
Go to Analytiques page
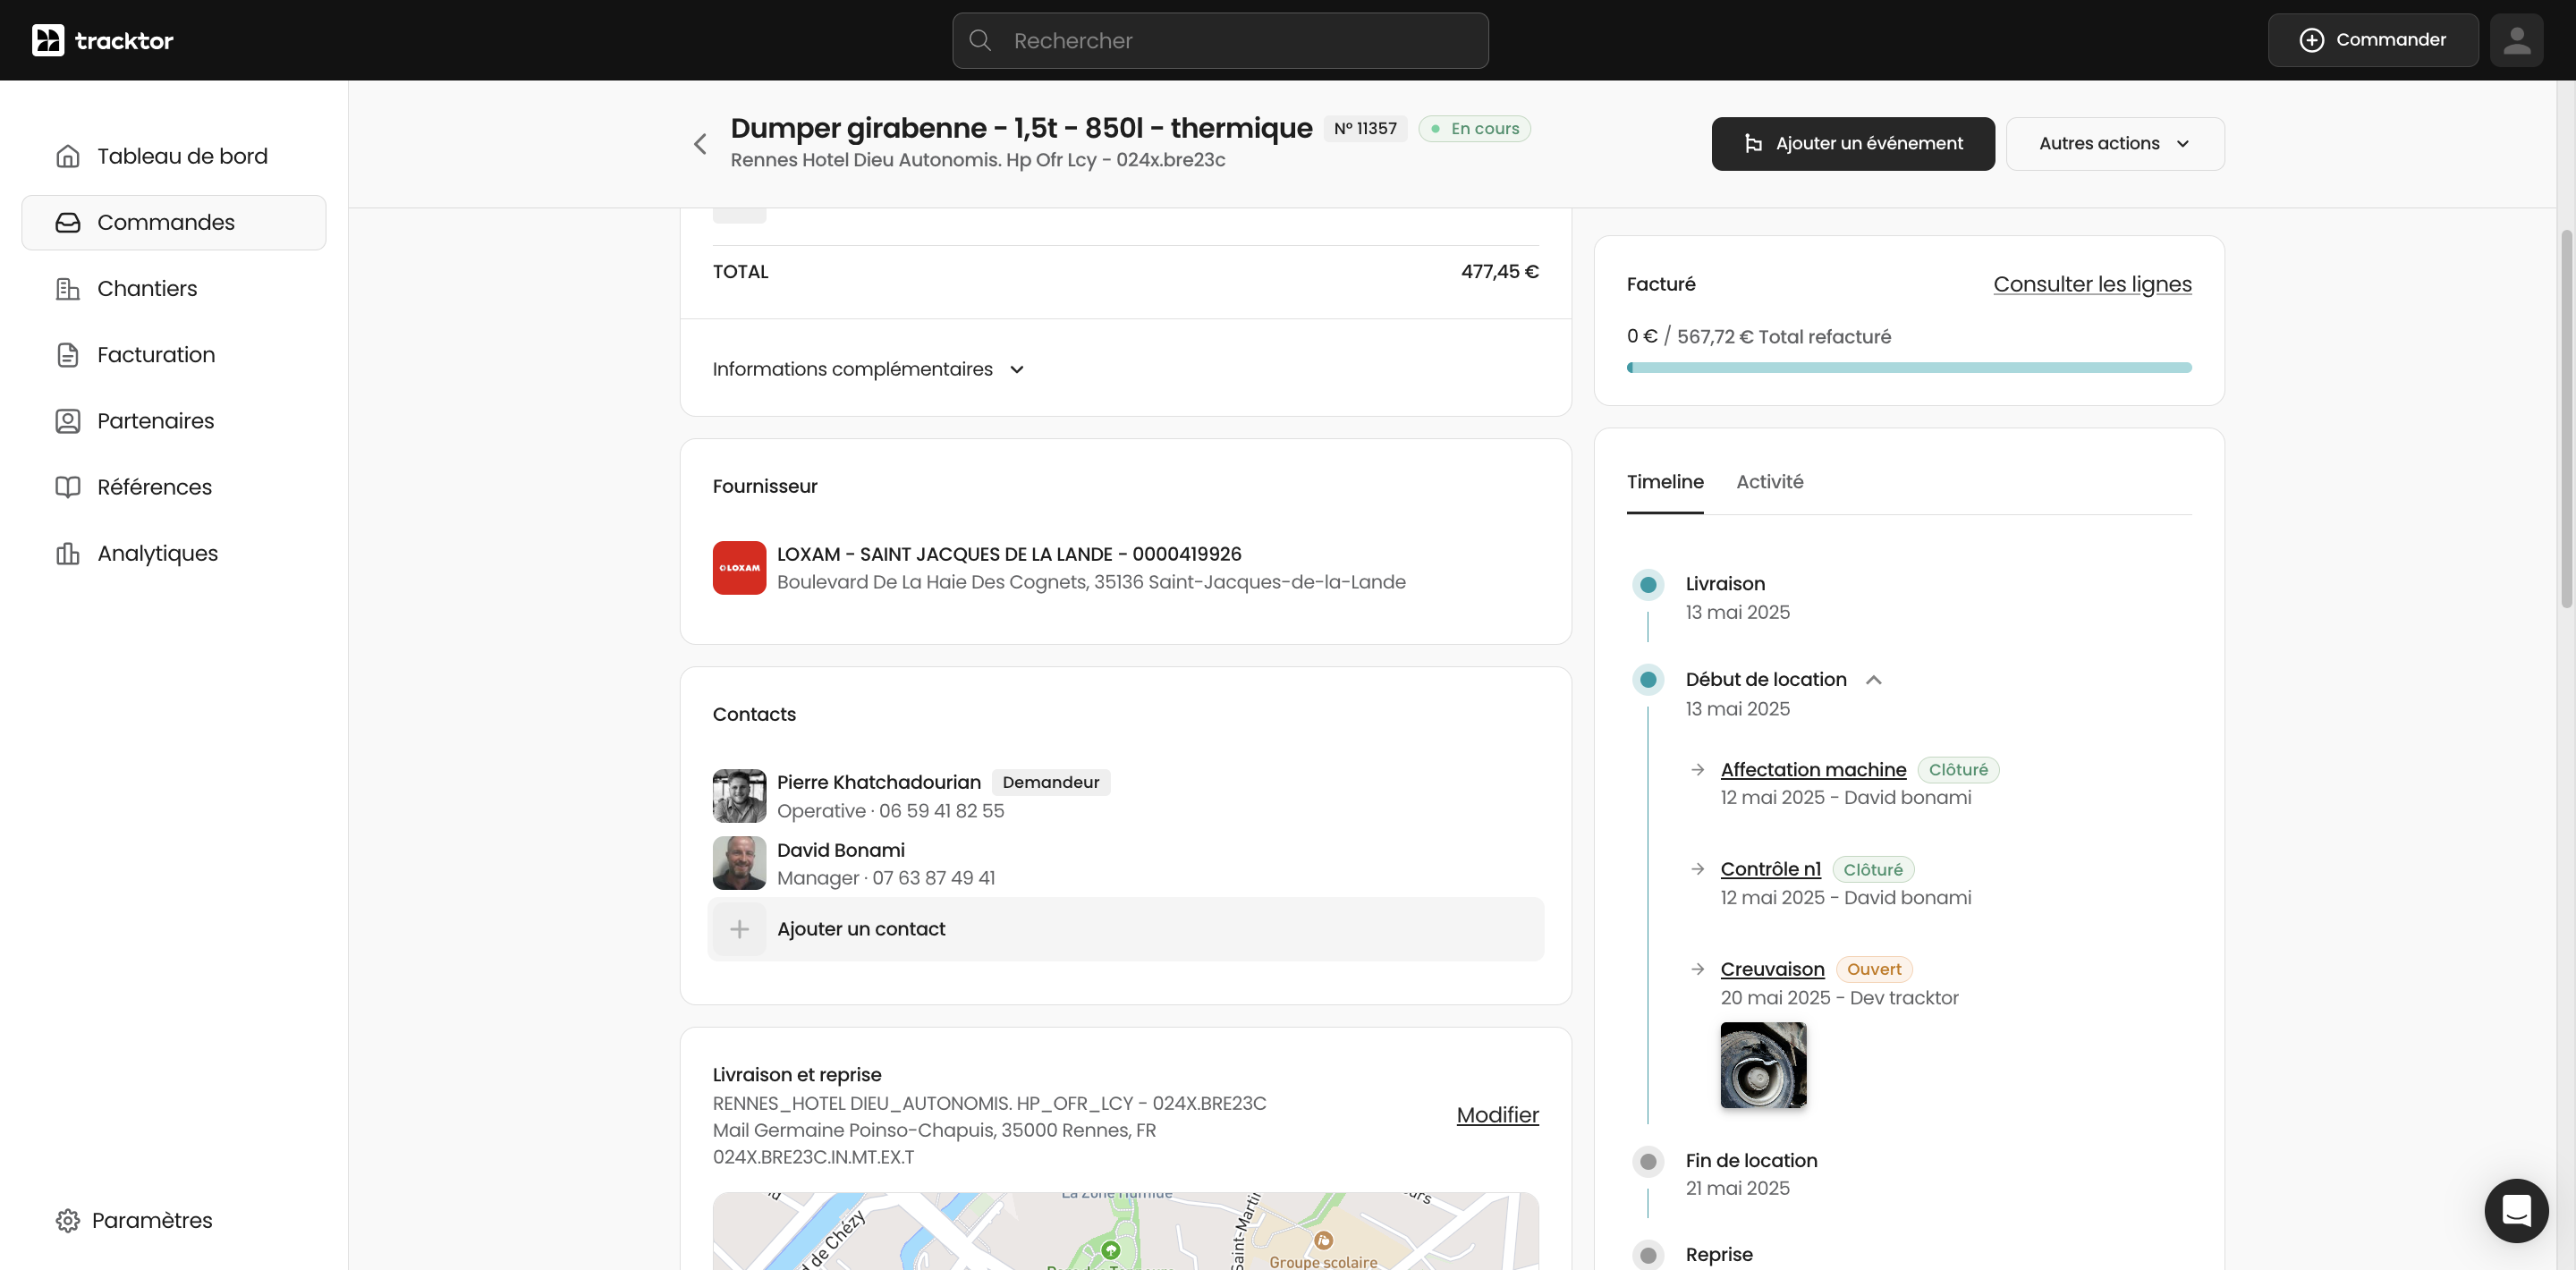pyautogui.click(x=174, y=554)
